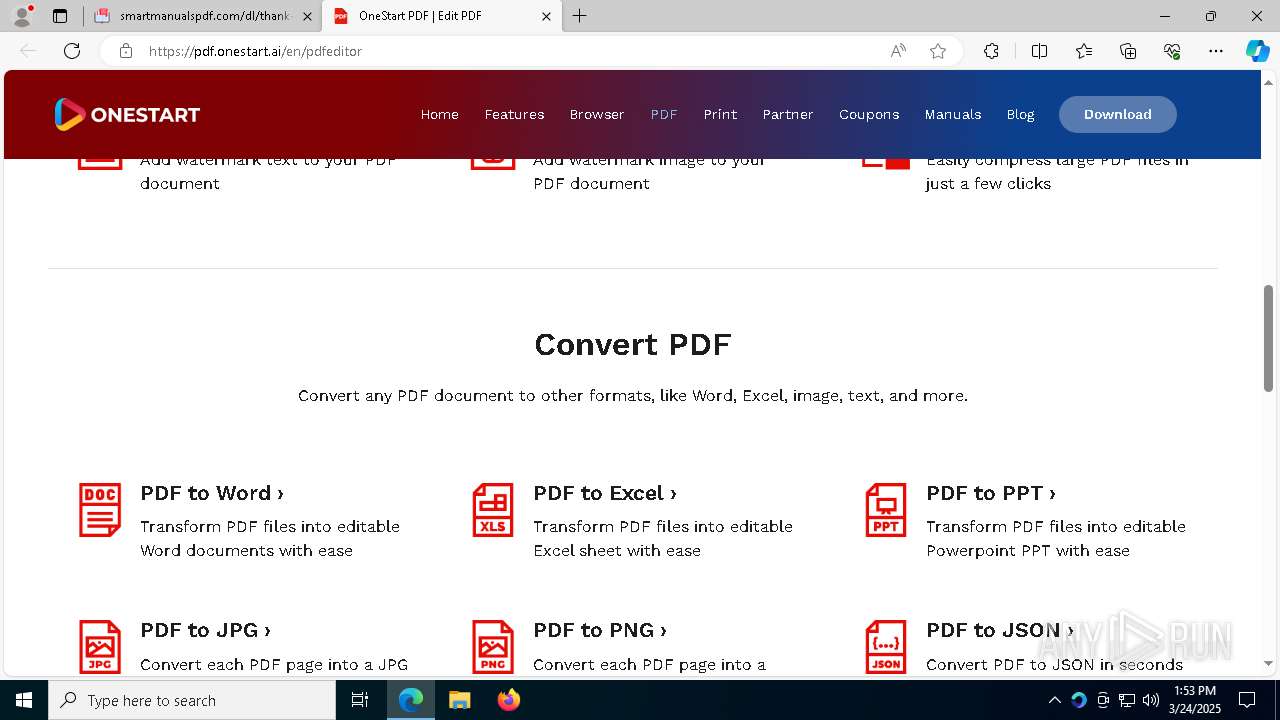
Task: Turn on Read aloud in address bar
Action: click(x=898, y=51)
